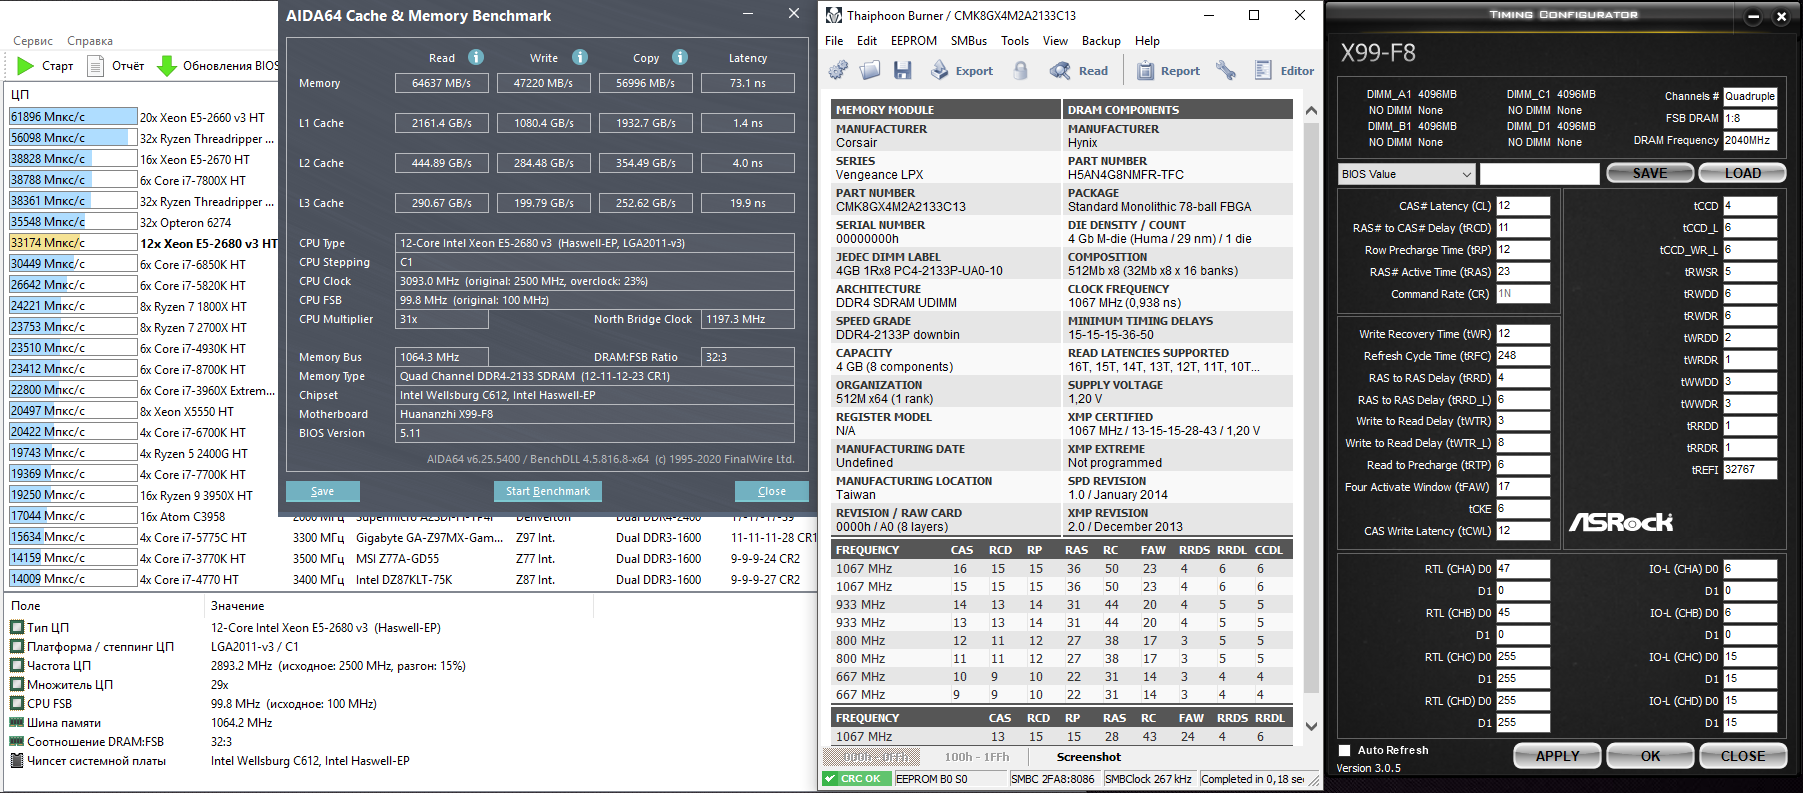Click the LOAD button in Timing Configurator

(x=1742, y=173)
